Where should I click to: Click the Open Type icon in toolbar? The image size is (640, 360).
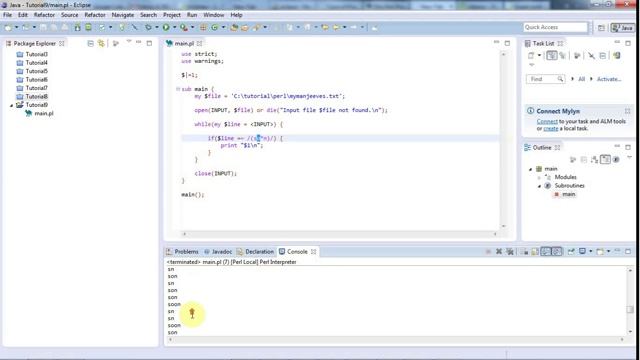[x=234, y=27]
